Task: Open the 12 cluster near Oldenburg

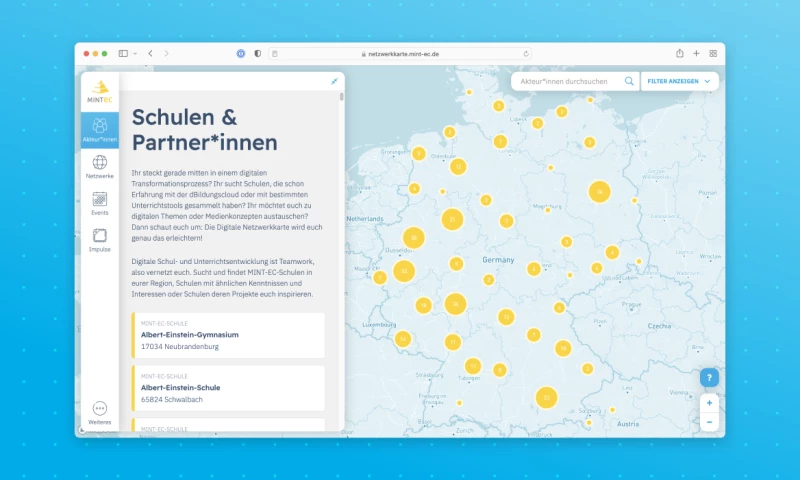Action: pos(458,167)
